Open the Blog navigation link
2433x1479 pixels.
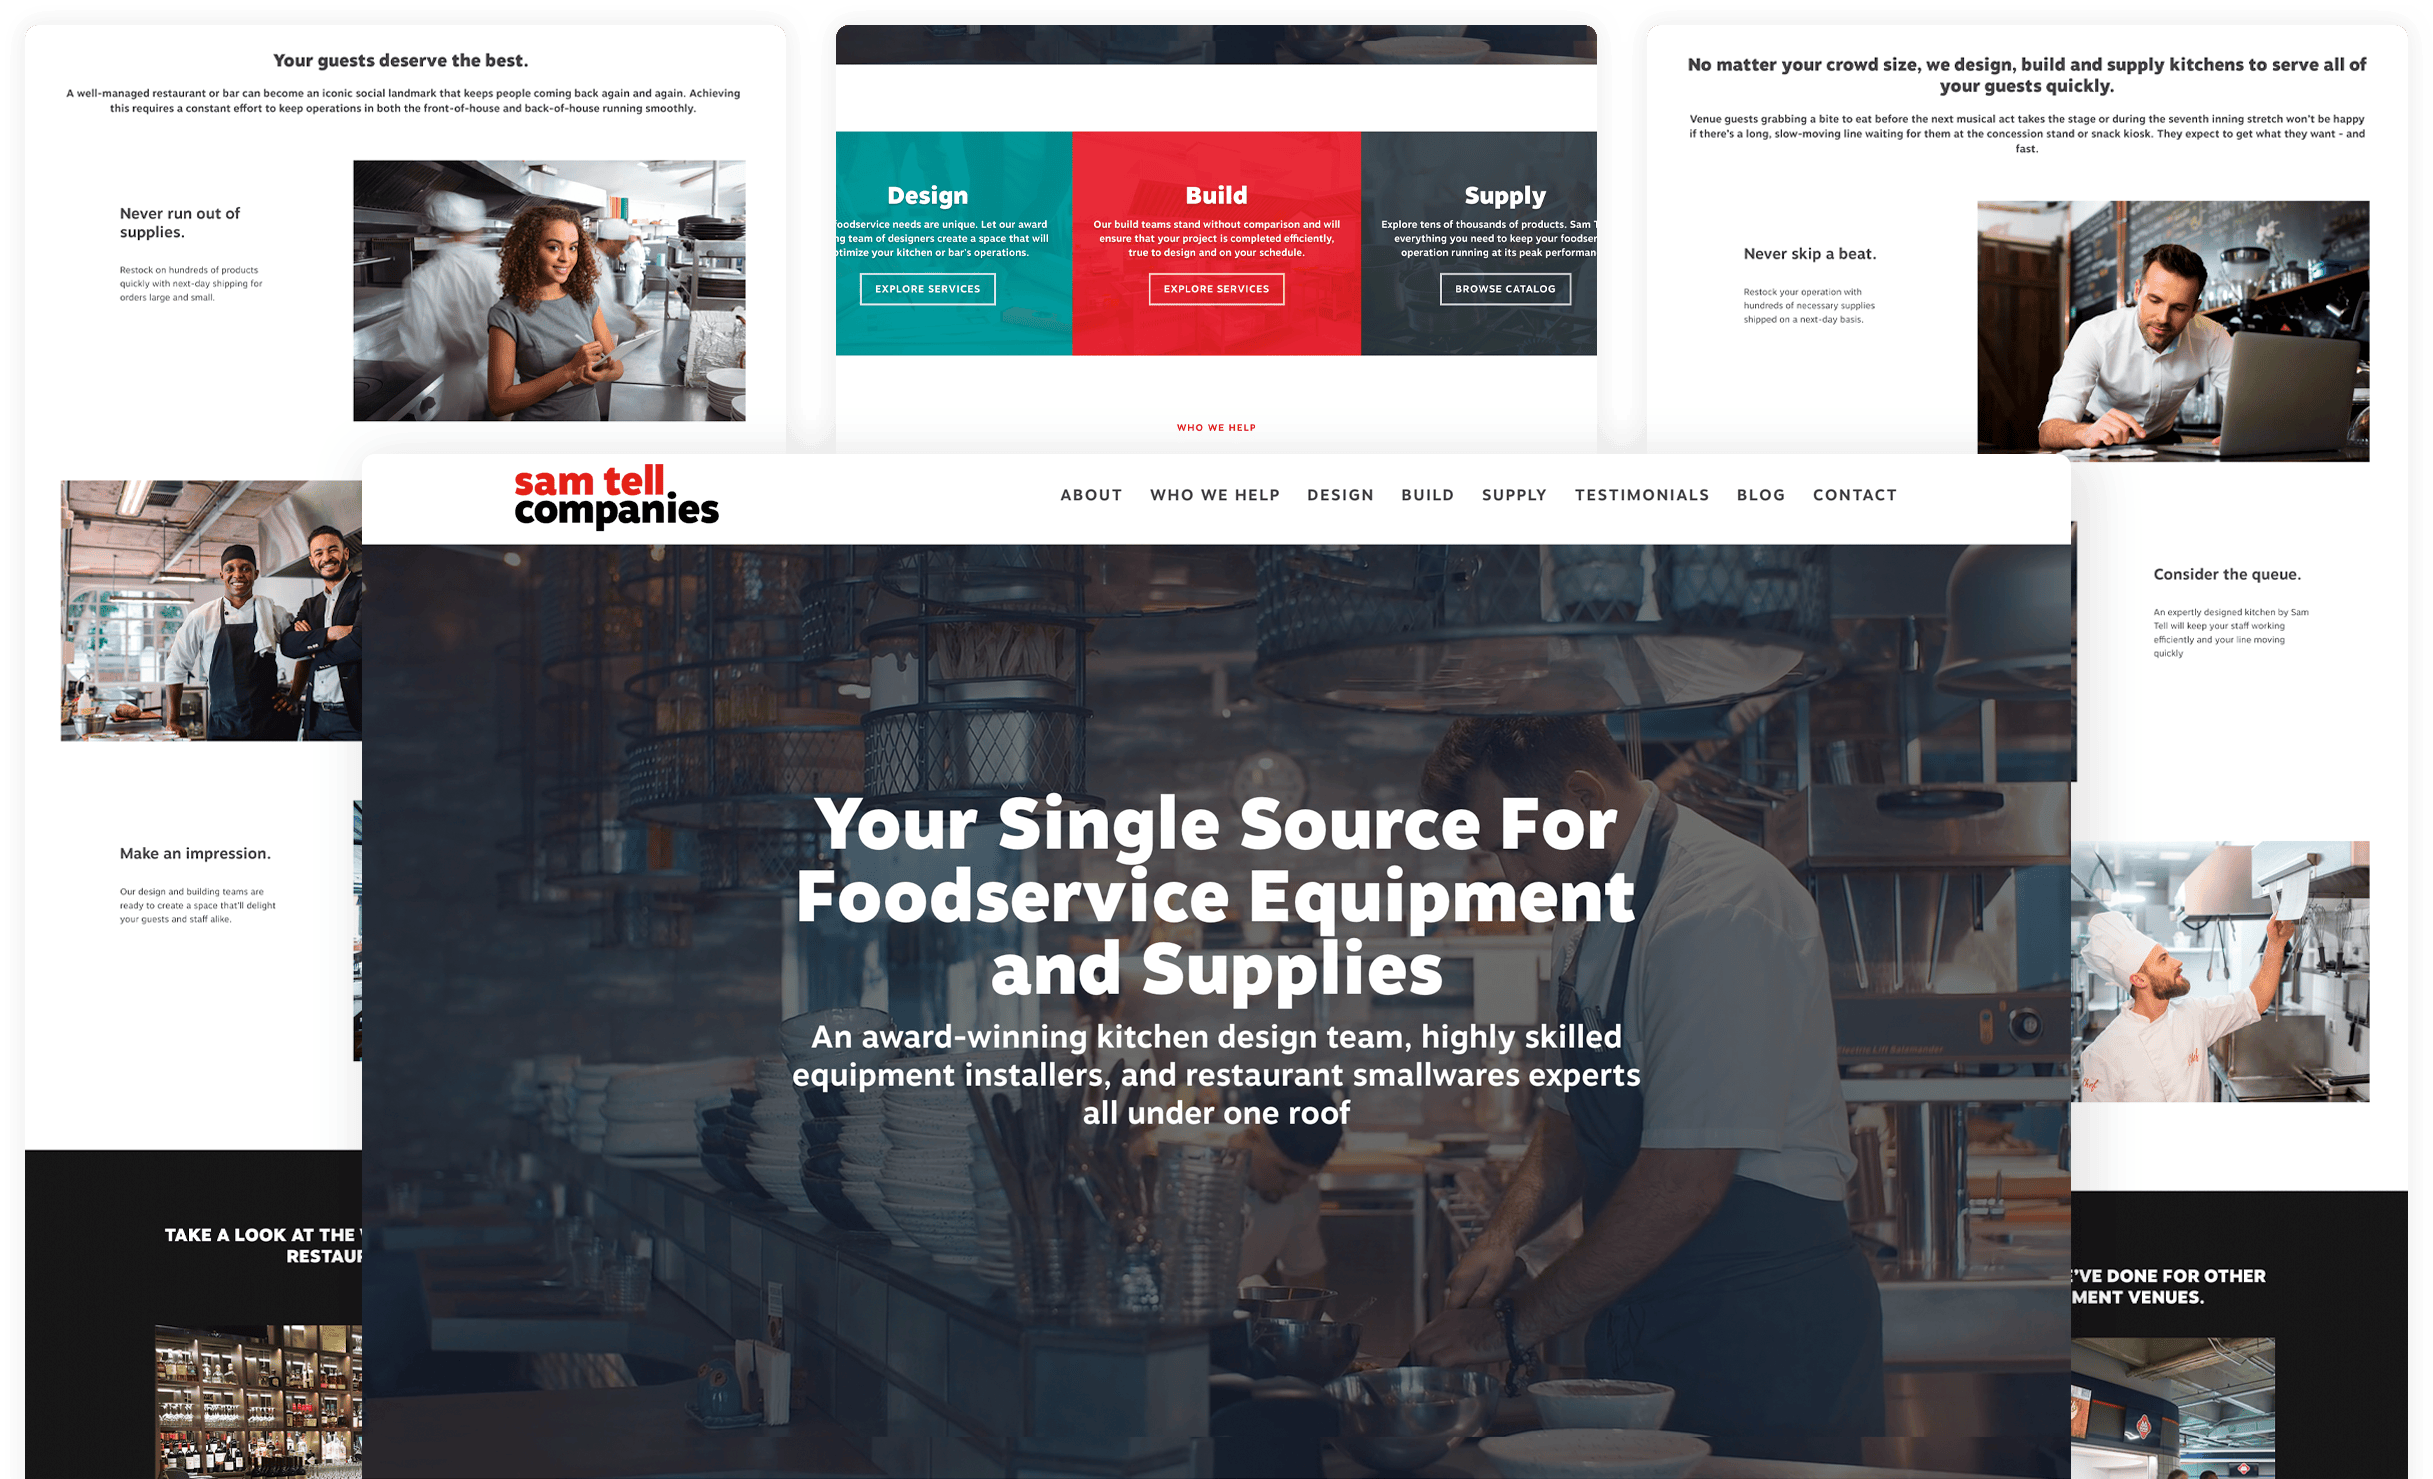pos(1759,495)
